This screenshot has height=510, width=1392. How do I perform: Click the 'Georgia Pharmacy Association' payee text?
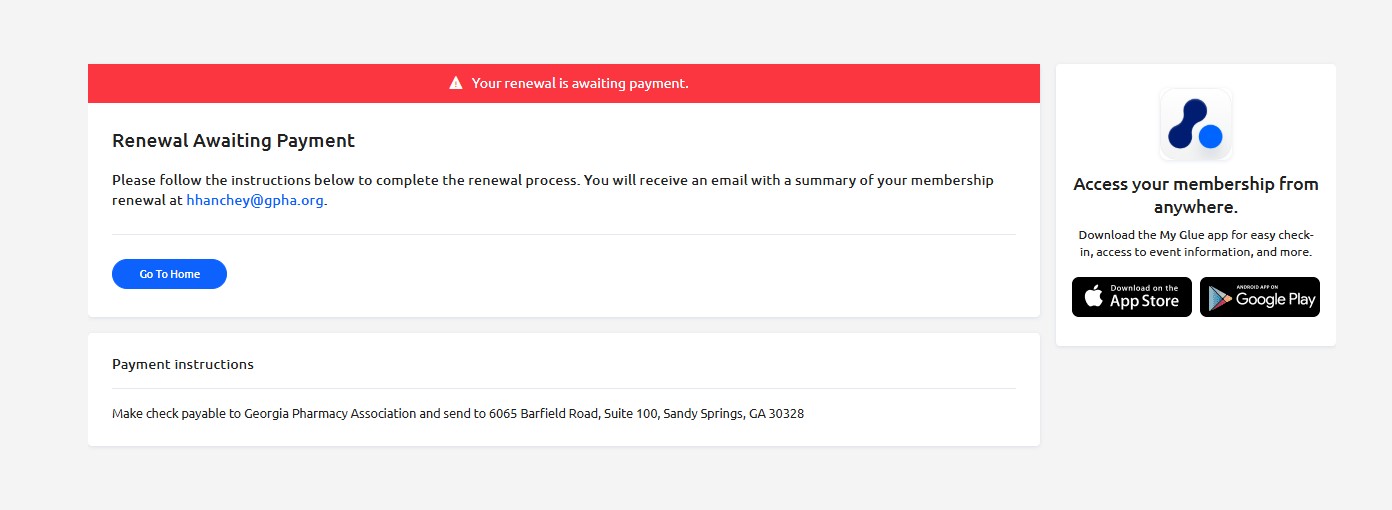click(x=330, y=413)
